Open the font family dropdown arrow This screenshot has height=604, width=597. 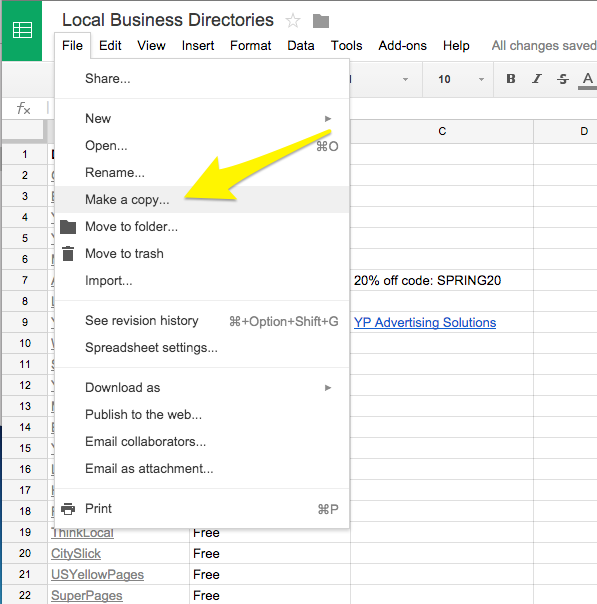click(405, 79)
